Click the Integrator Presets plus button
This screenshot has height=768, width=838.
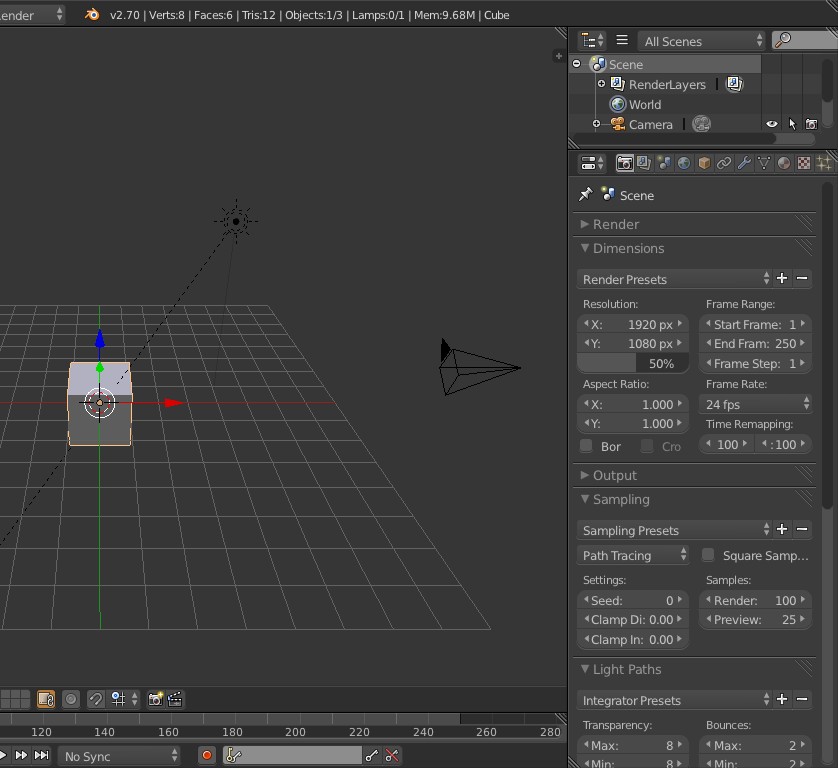[x=782, y=700]
